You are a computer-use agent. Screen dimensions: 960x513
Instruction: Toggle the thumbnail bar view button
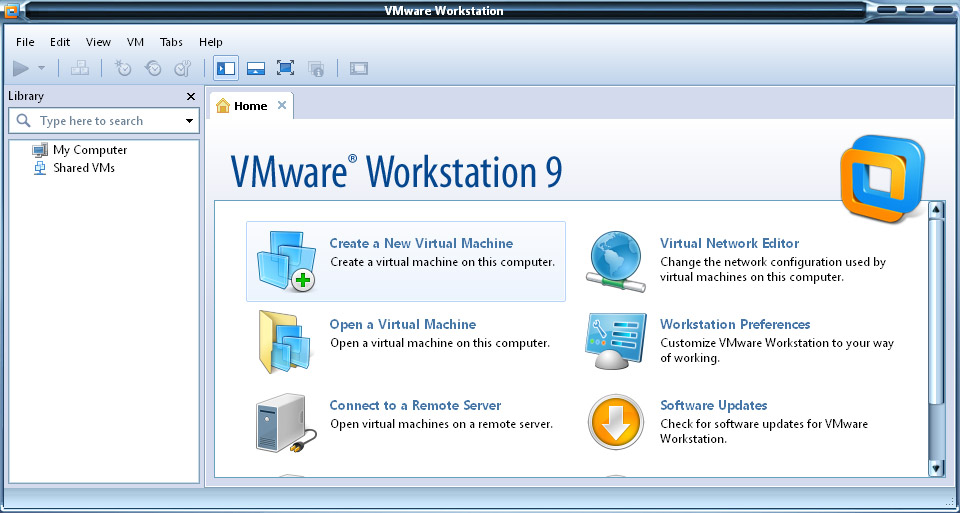255,68
